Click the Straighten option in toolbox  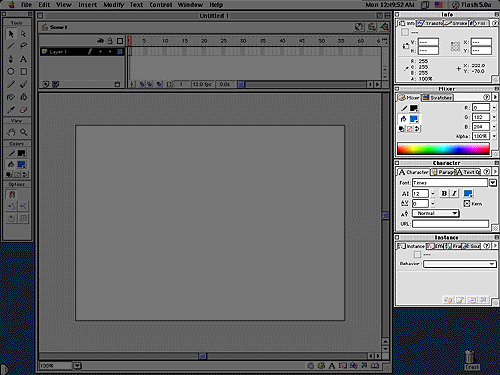click(23, 206)
